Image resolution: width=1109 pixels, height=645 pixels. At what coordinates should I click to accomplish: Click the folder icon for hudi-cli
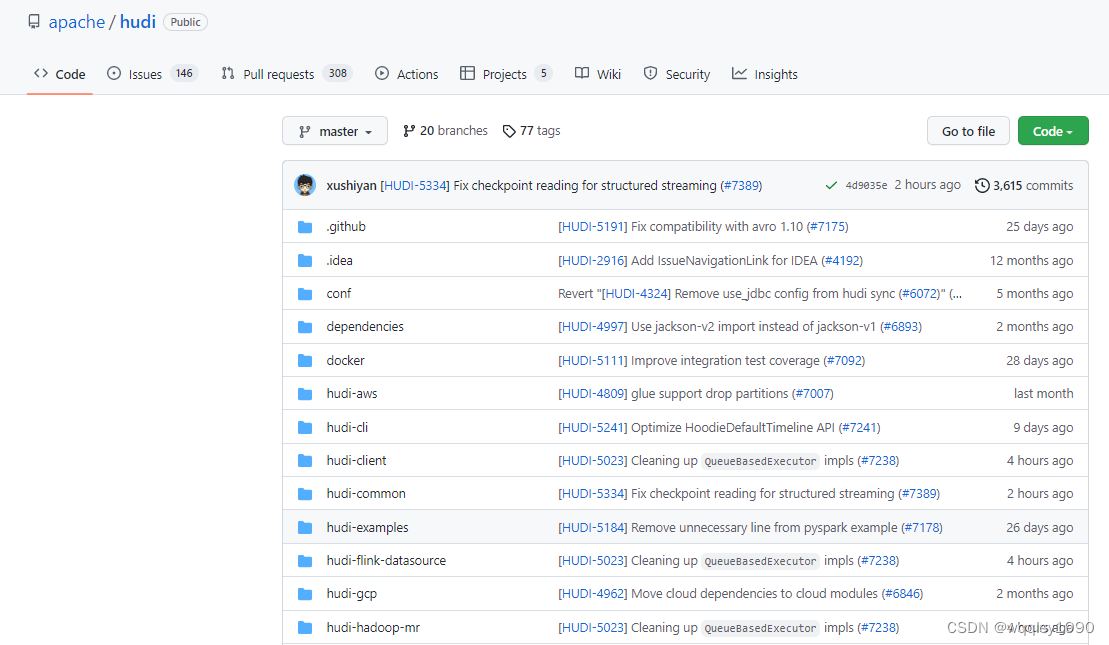click(x=305, y=428)
